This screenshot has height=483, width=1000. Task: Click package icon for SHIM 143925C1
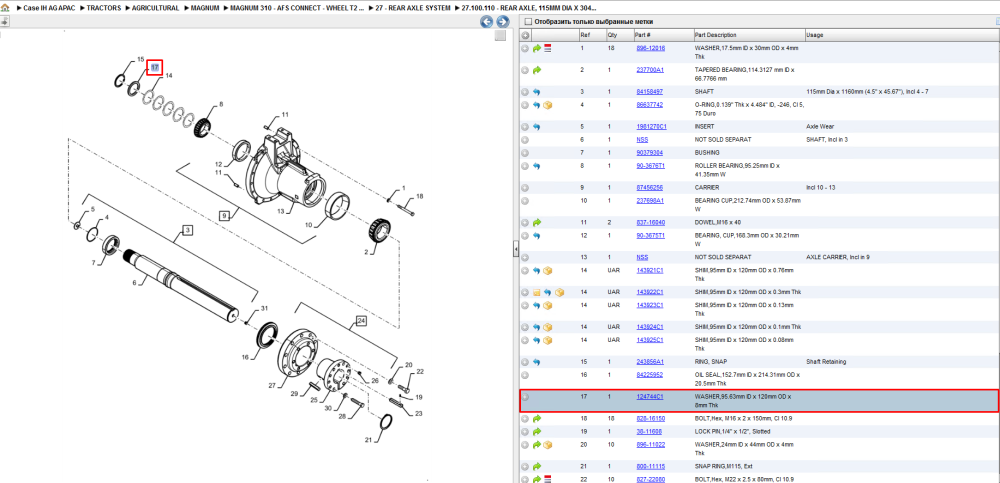point(548,340)
